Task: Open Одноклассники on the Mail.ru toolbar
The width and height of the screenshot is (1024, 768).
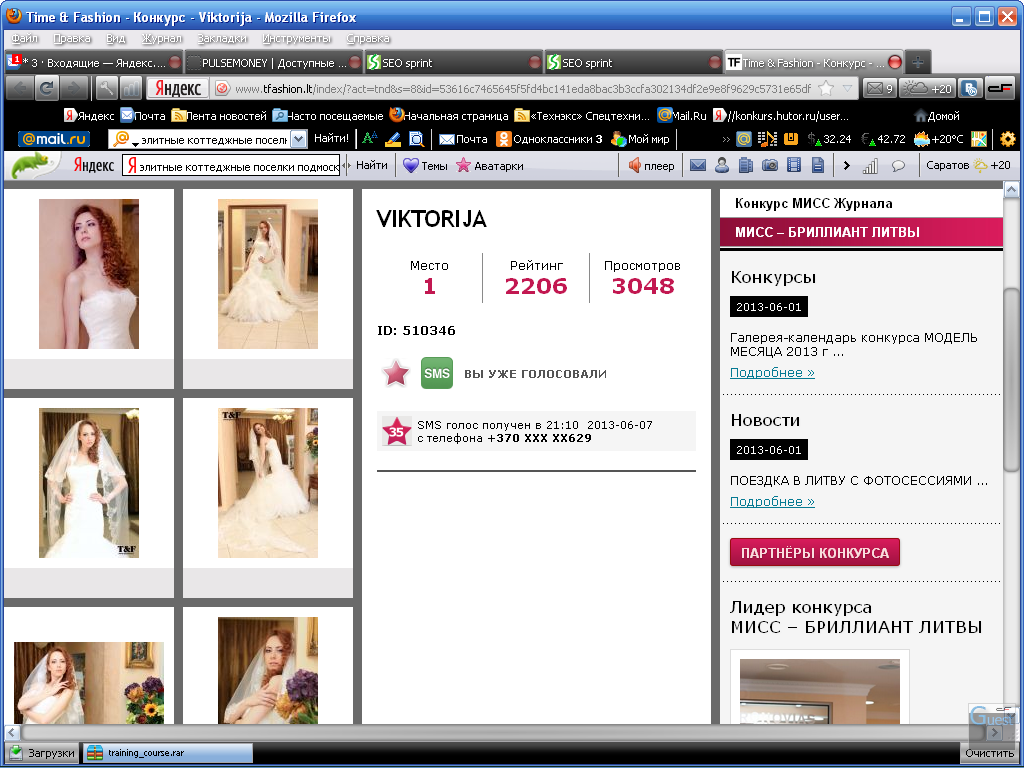Action: 549,139
